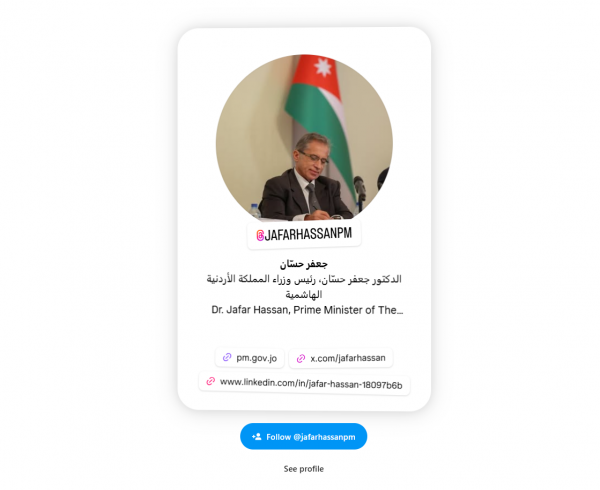Viewport: 600px width, 490px height.
Task: Expand the truncated bio at the ellipsis
Action: pyautogui.click(x=400, y=311)
